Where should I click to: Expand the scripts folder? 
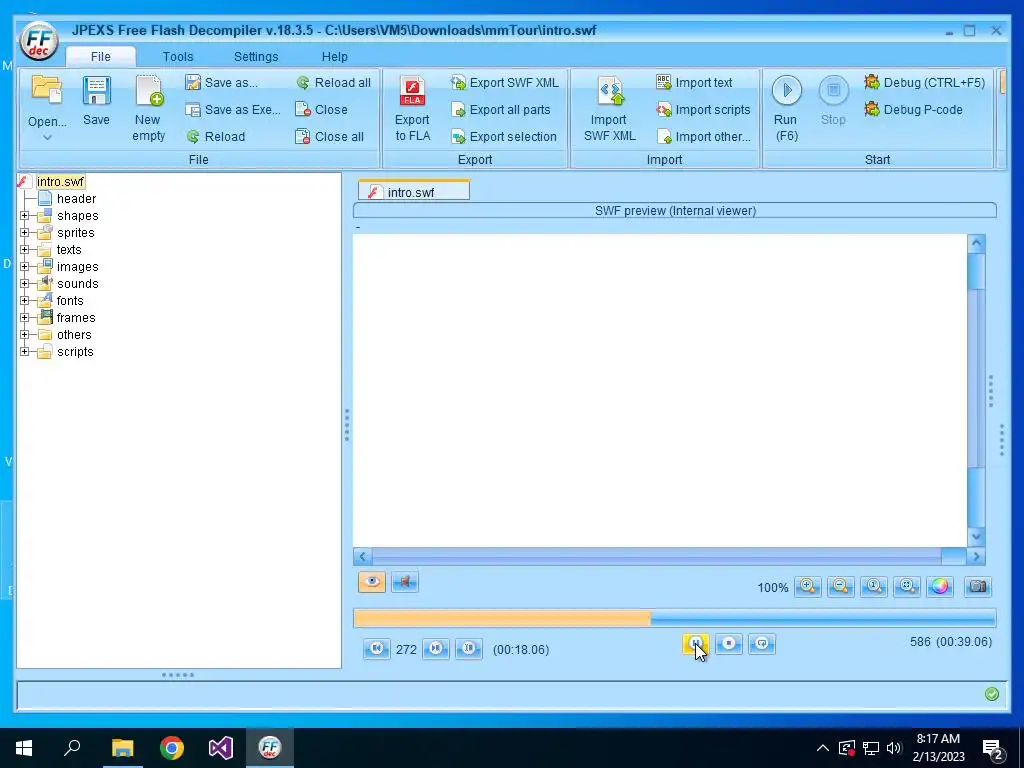coord(25,351)
